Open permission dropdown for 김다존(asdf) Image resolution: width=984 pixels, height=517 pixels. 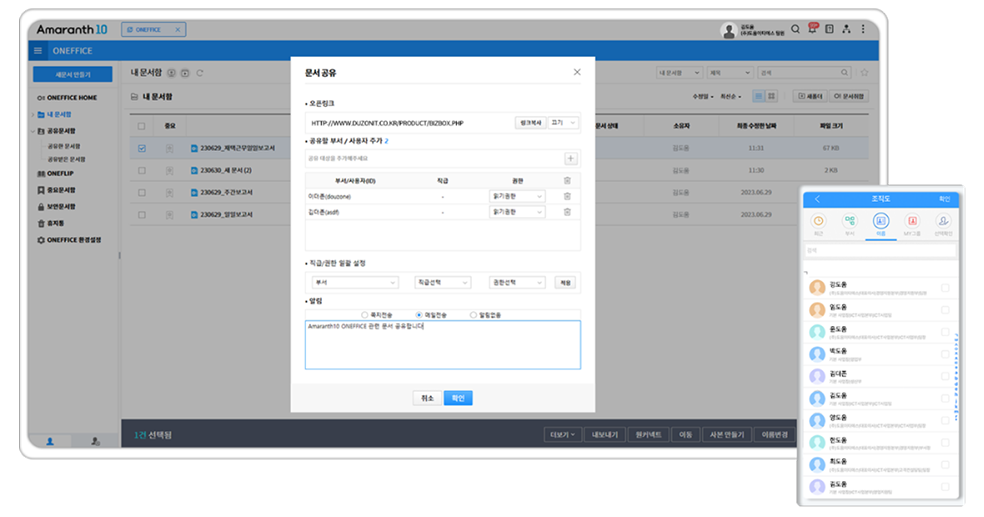[x=517, y=212]
